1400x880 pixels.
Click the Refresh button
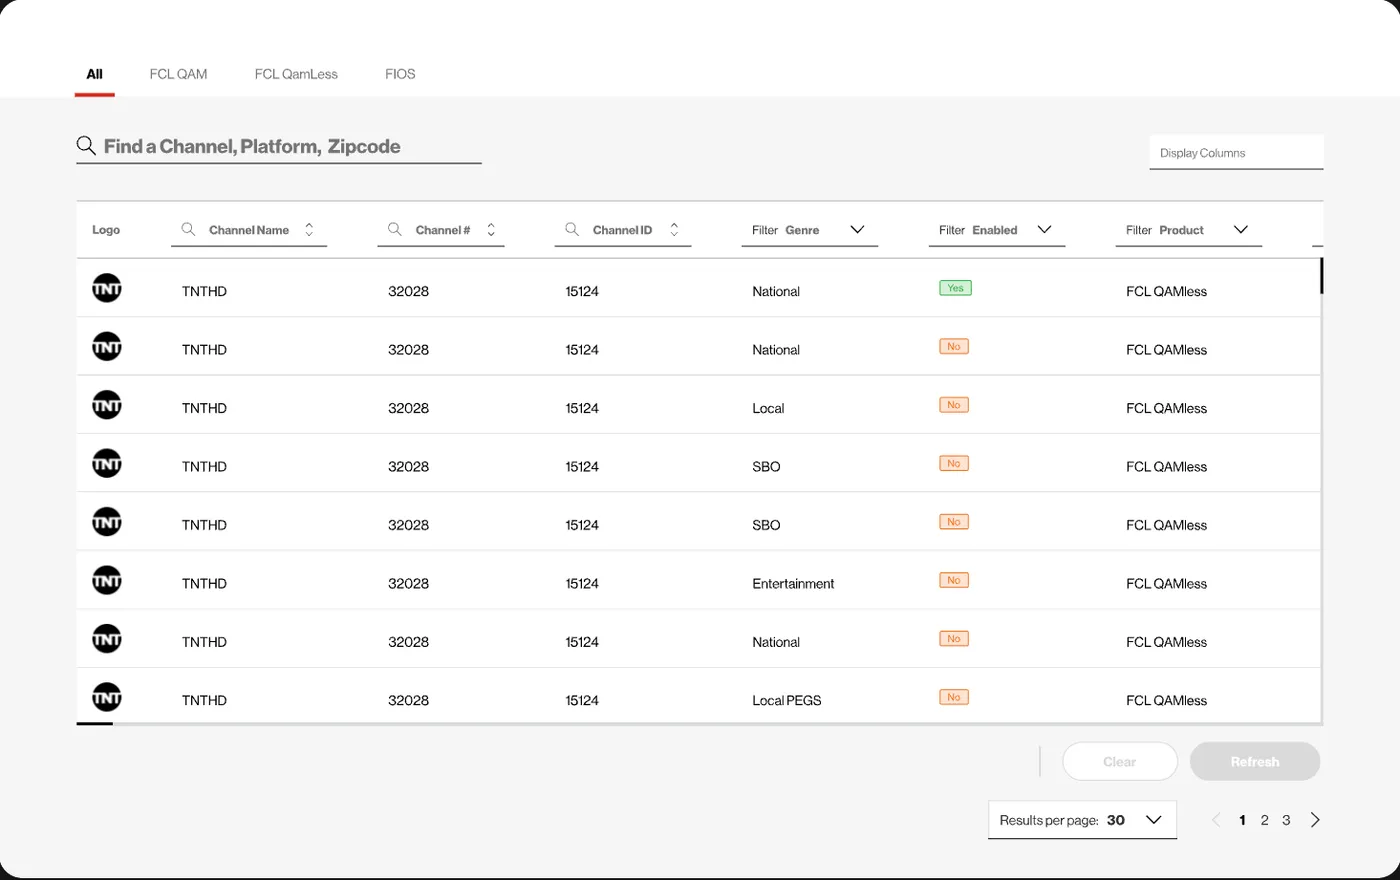click(x=1255, y=762)
